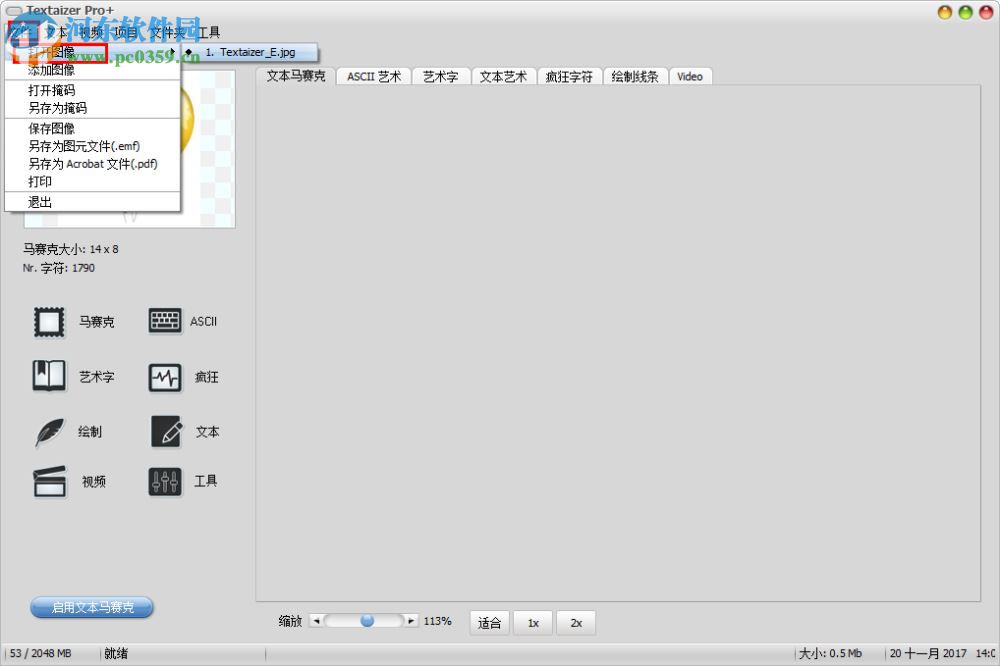Select the 艺术字 (Art text) icon
The height and width of the screenshot is (666, 1000).
coord(48,376)
